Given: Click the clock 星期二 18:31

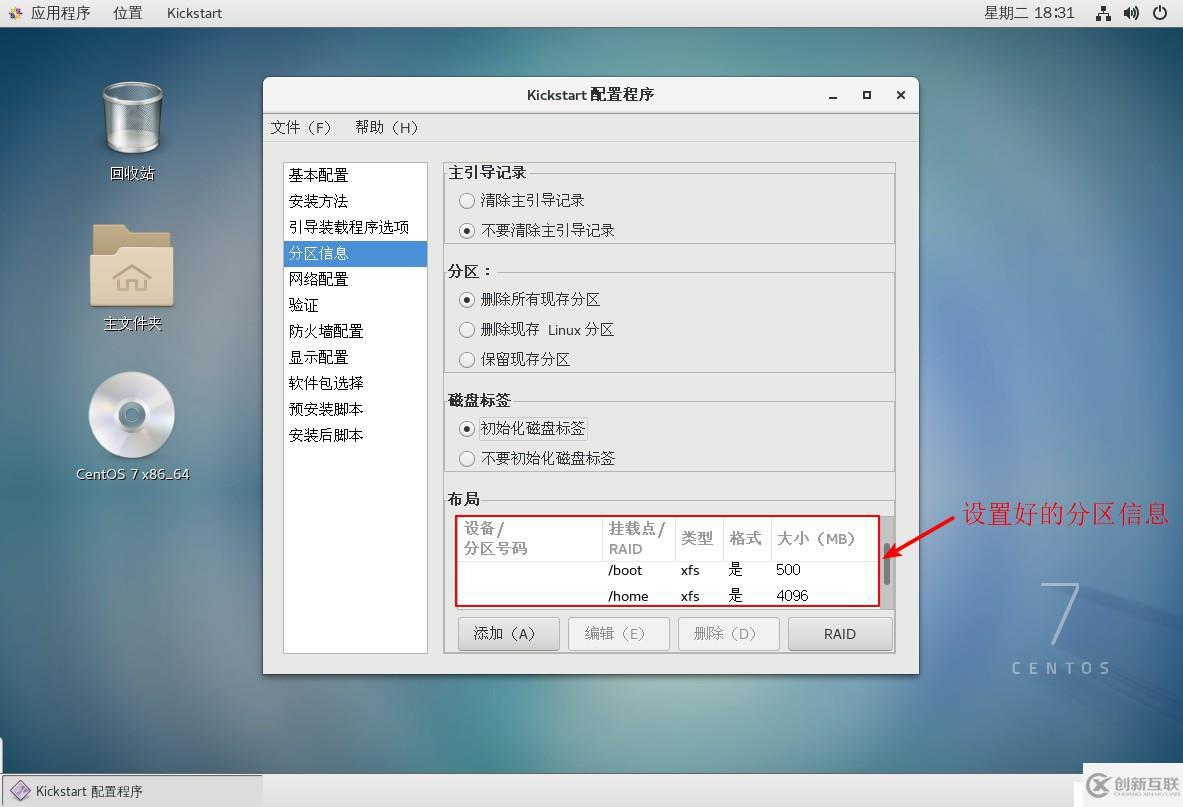Looking at the screenshot, I should (x=1028, y=13).
